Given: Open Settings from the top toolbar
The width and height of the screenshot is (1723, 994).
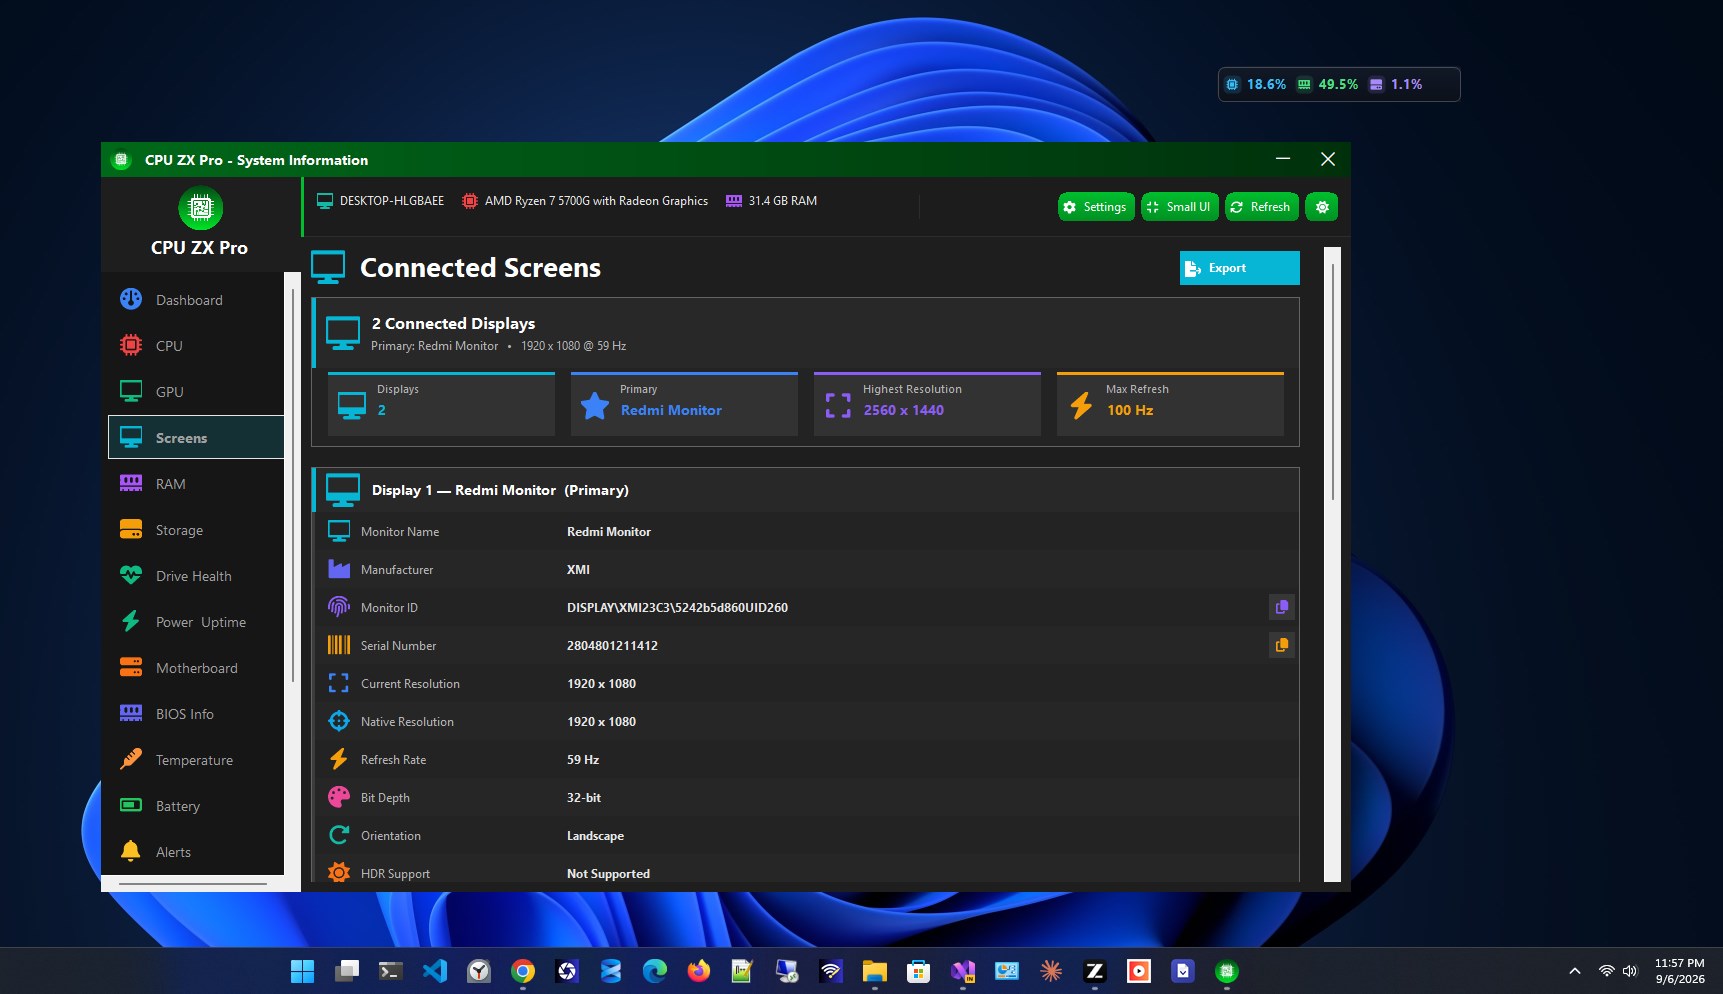Looking at the screenshot, I should (1096, 207).
